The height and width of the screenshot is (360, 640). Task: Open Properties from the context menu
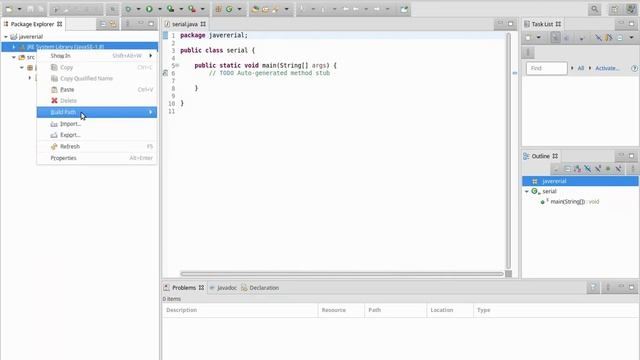pos(97,158)
